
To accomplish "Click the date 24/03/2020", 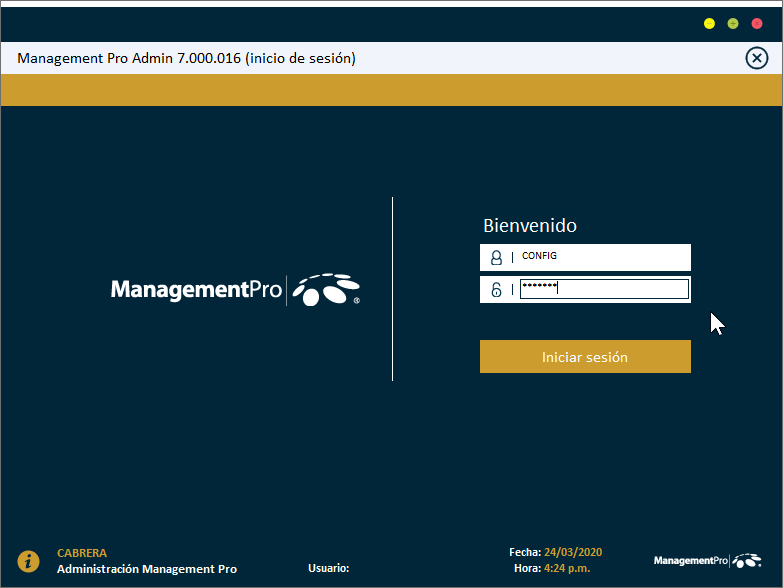I will 573,552.
